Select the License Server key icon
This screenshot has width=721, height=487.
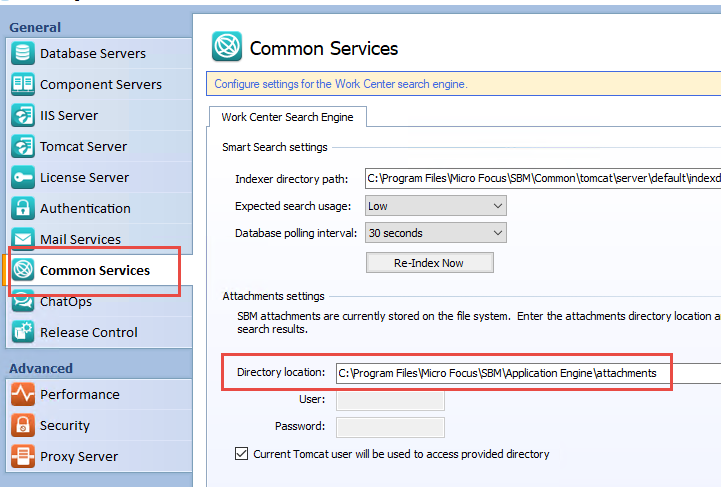(23, 178)
